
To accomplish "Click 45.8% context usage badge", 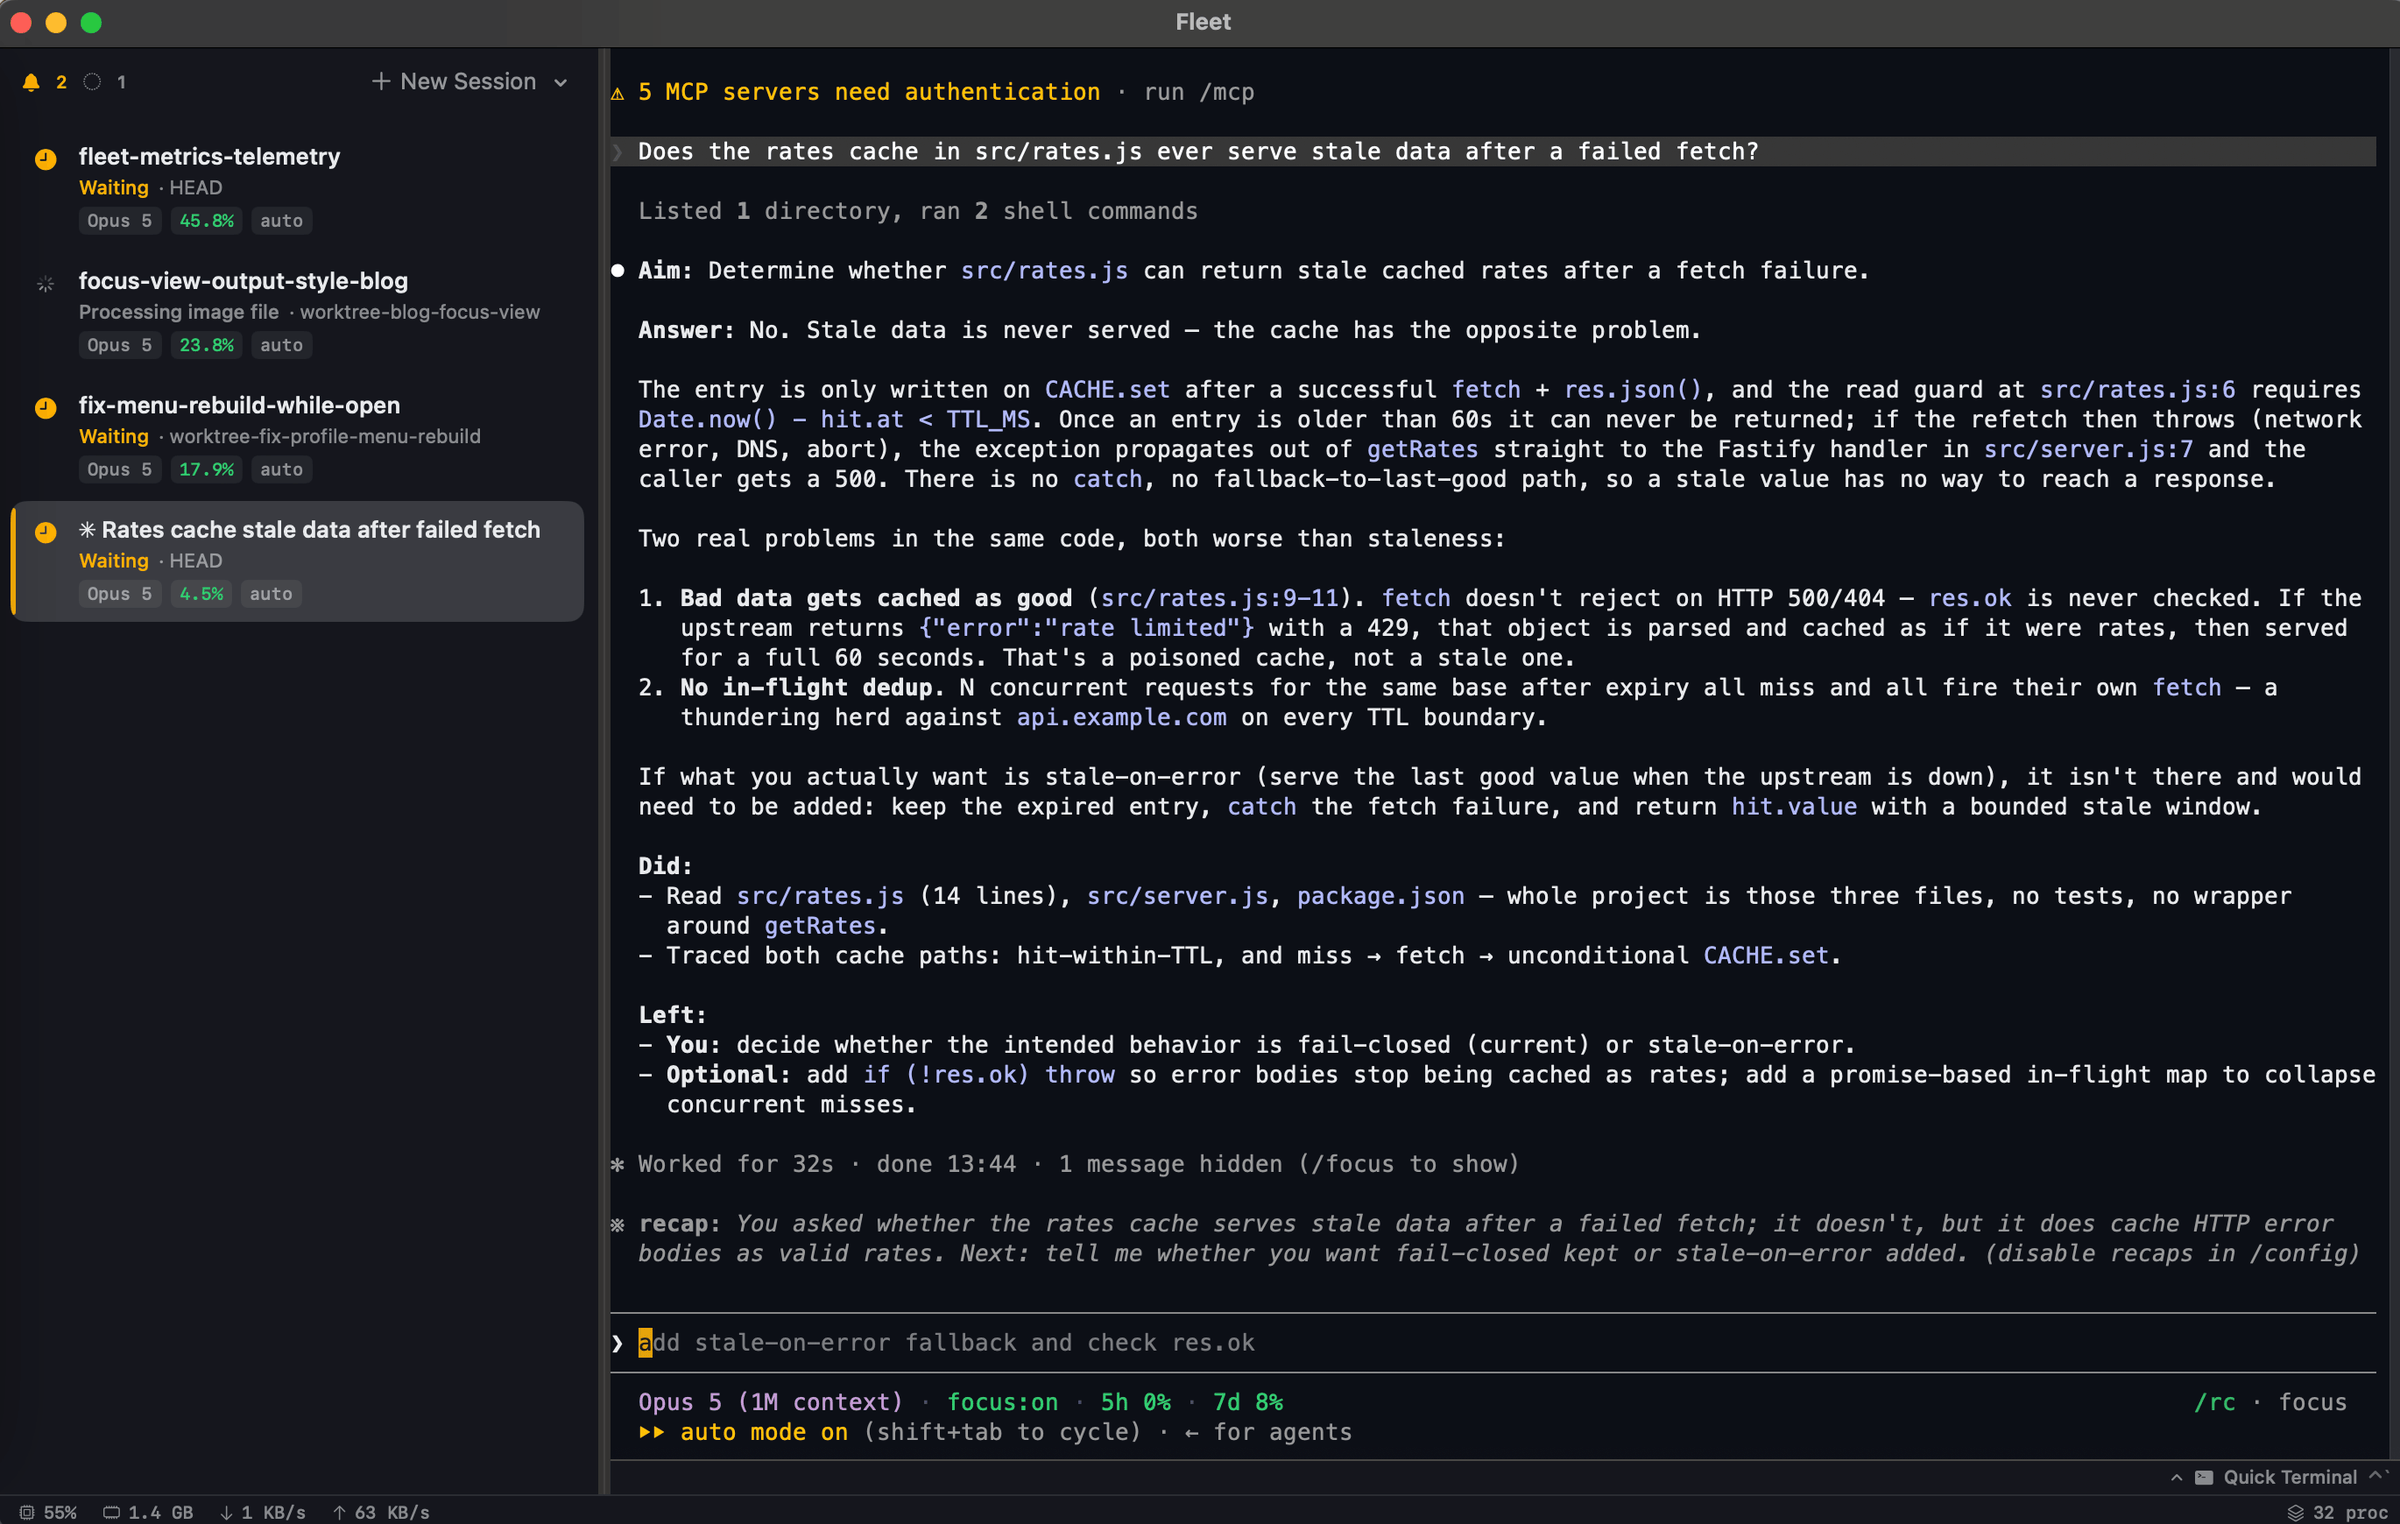I will (x=206, y=221).
